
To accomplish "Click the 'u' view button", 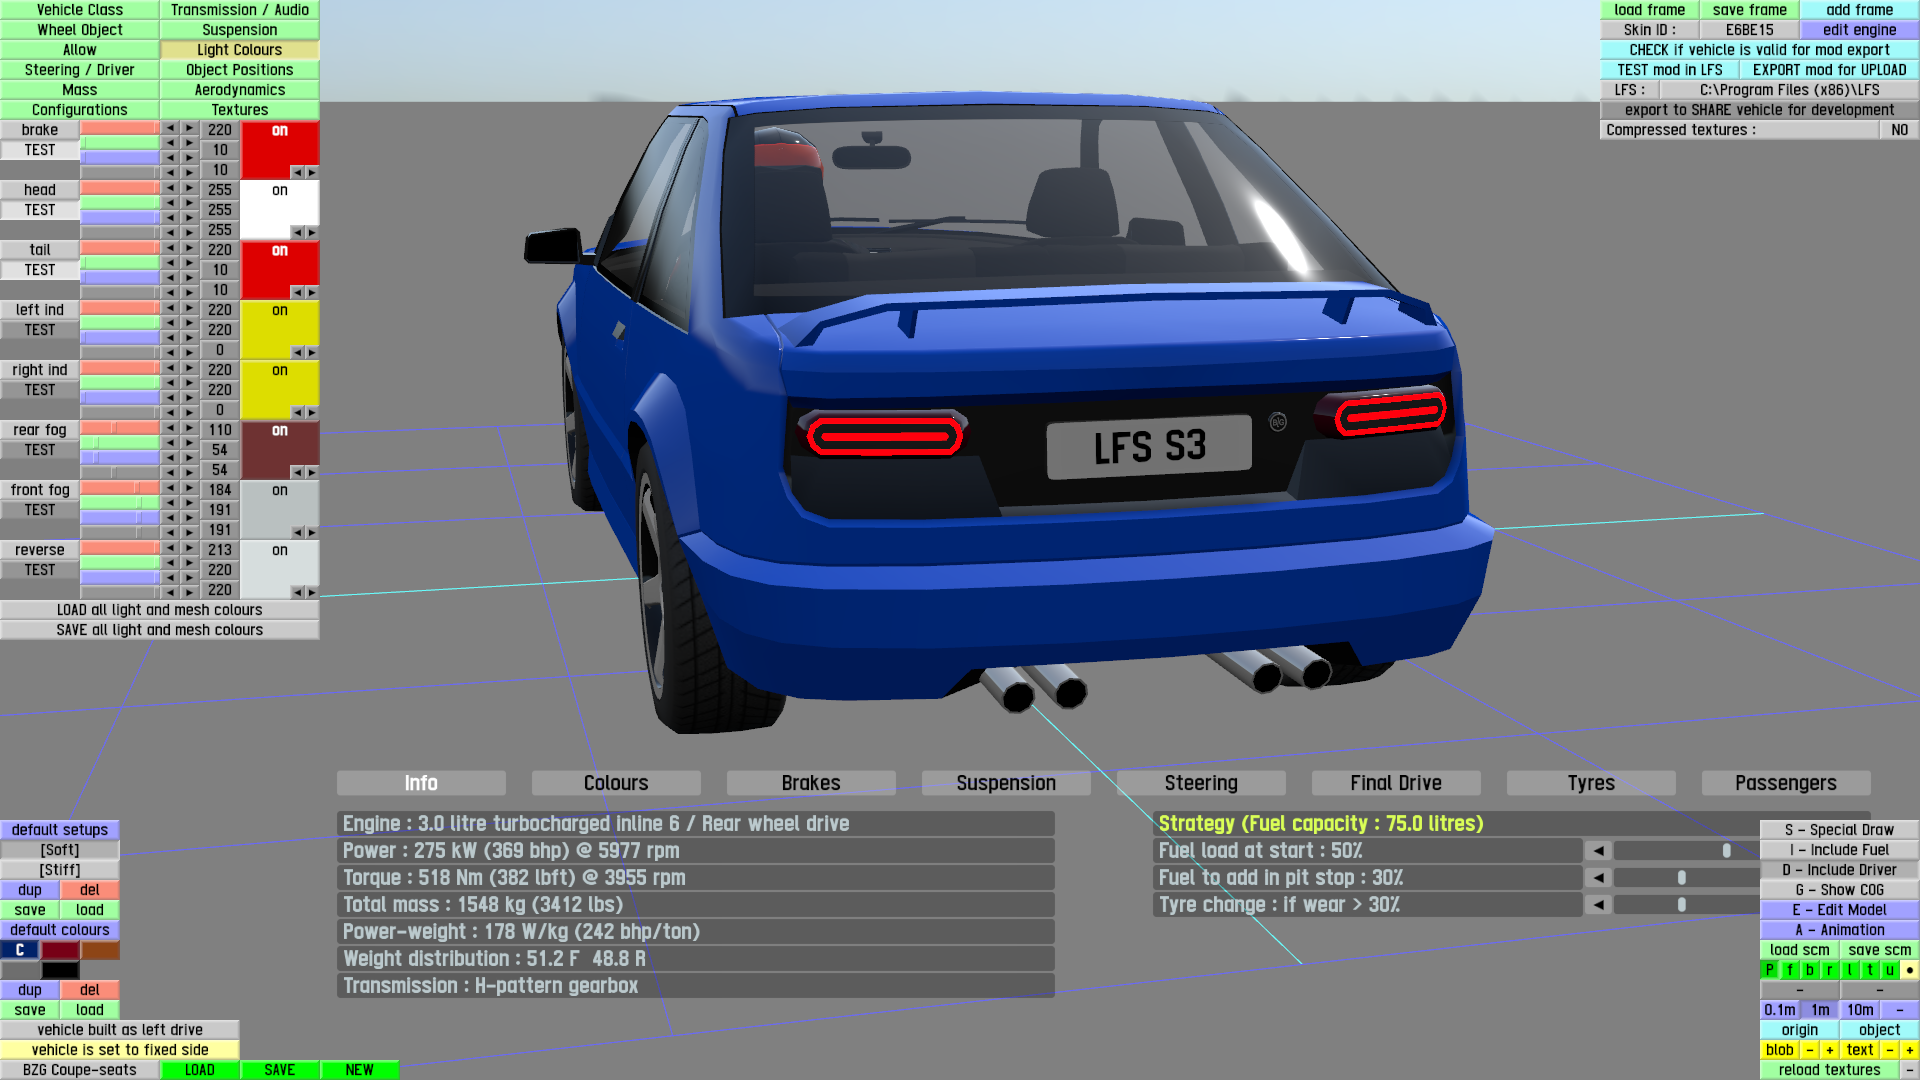I will click(x=1889, y=970).
